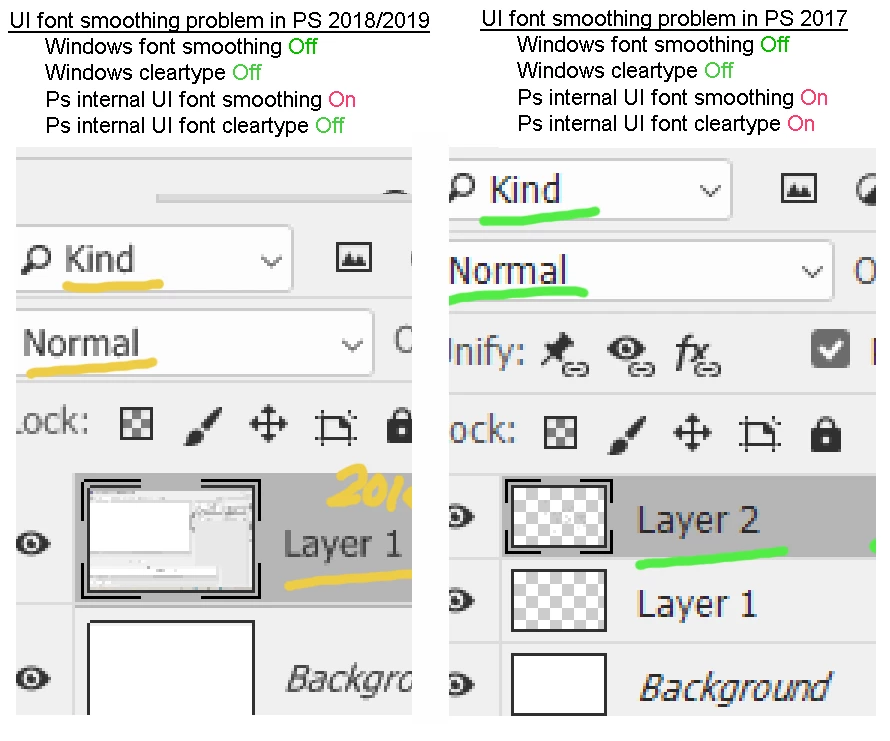
Task: Click unify layer visibility eye icon in PS 2017 panel
Action: [x=631, y=356]
